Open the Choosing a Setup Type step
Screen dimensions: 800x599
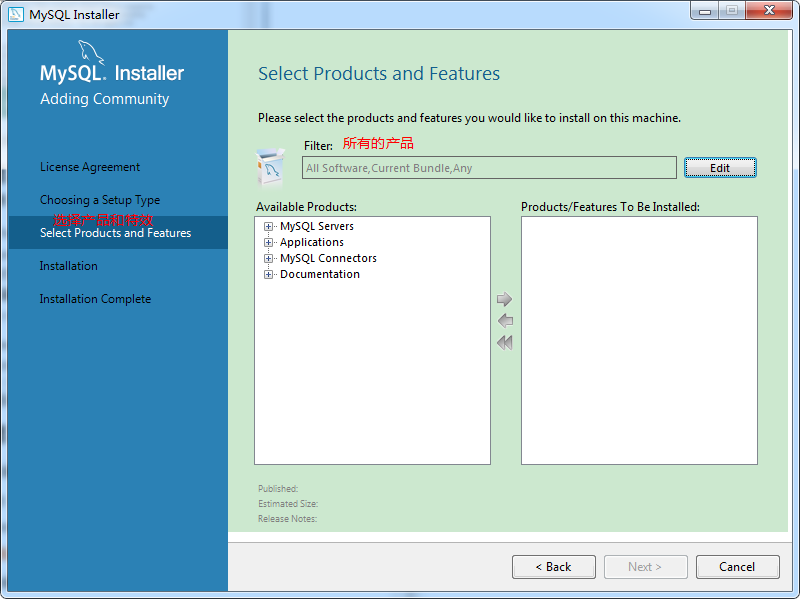pyautogui.click(x=100, y=200)
